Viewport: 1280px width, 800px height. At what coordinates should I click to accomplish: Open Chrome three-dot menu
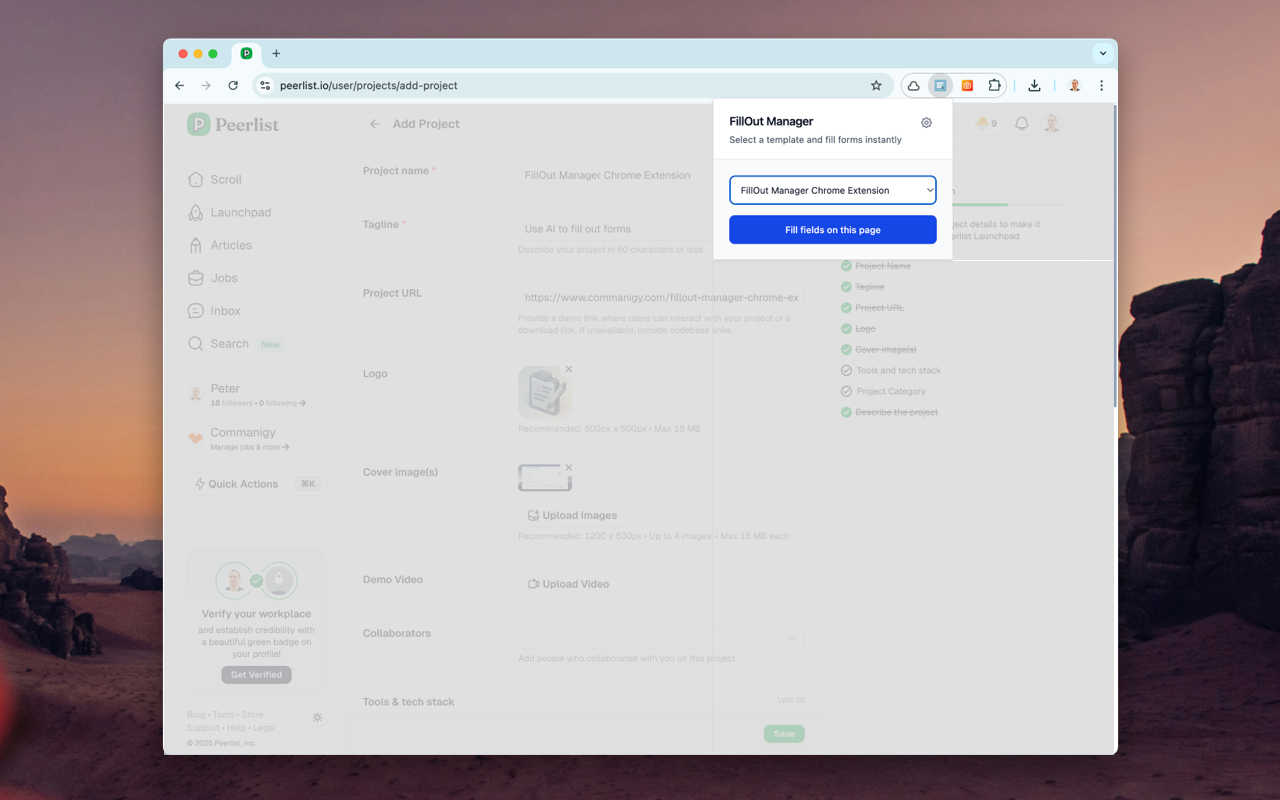[1101, 86]
